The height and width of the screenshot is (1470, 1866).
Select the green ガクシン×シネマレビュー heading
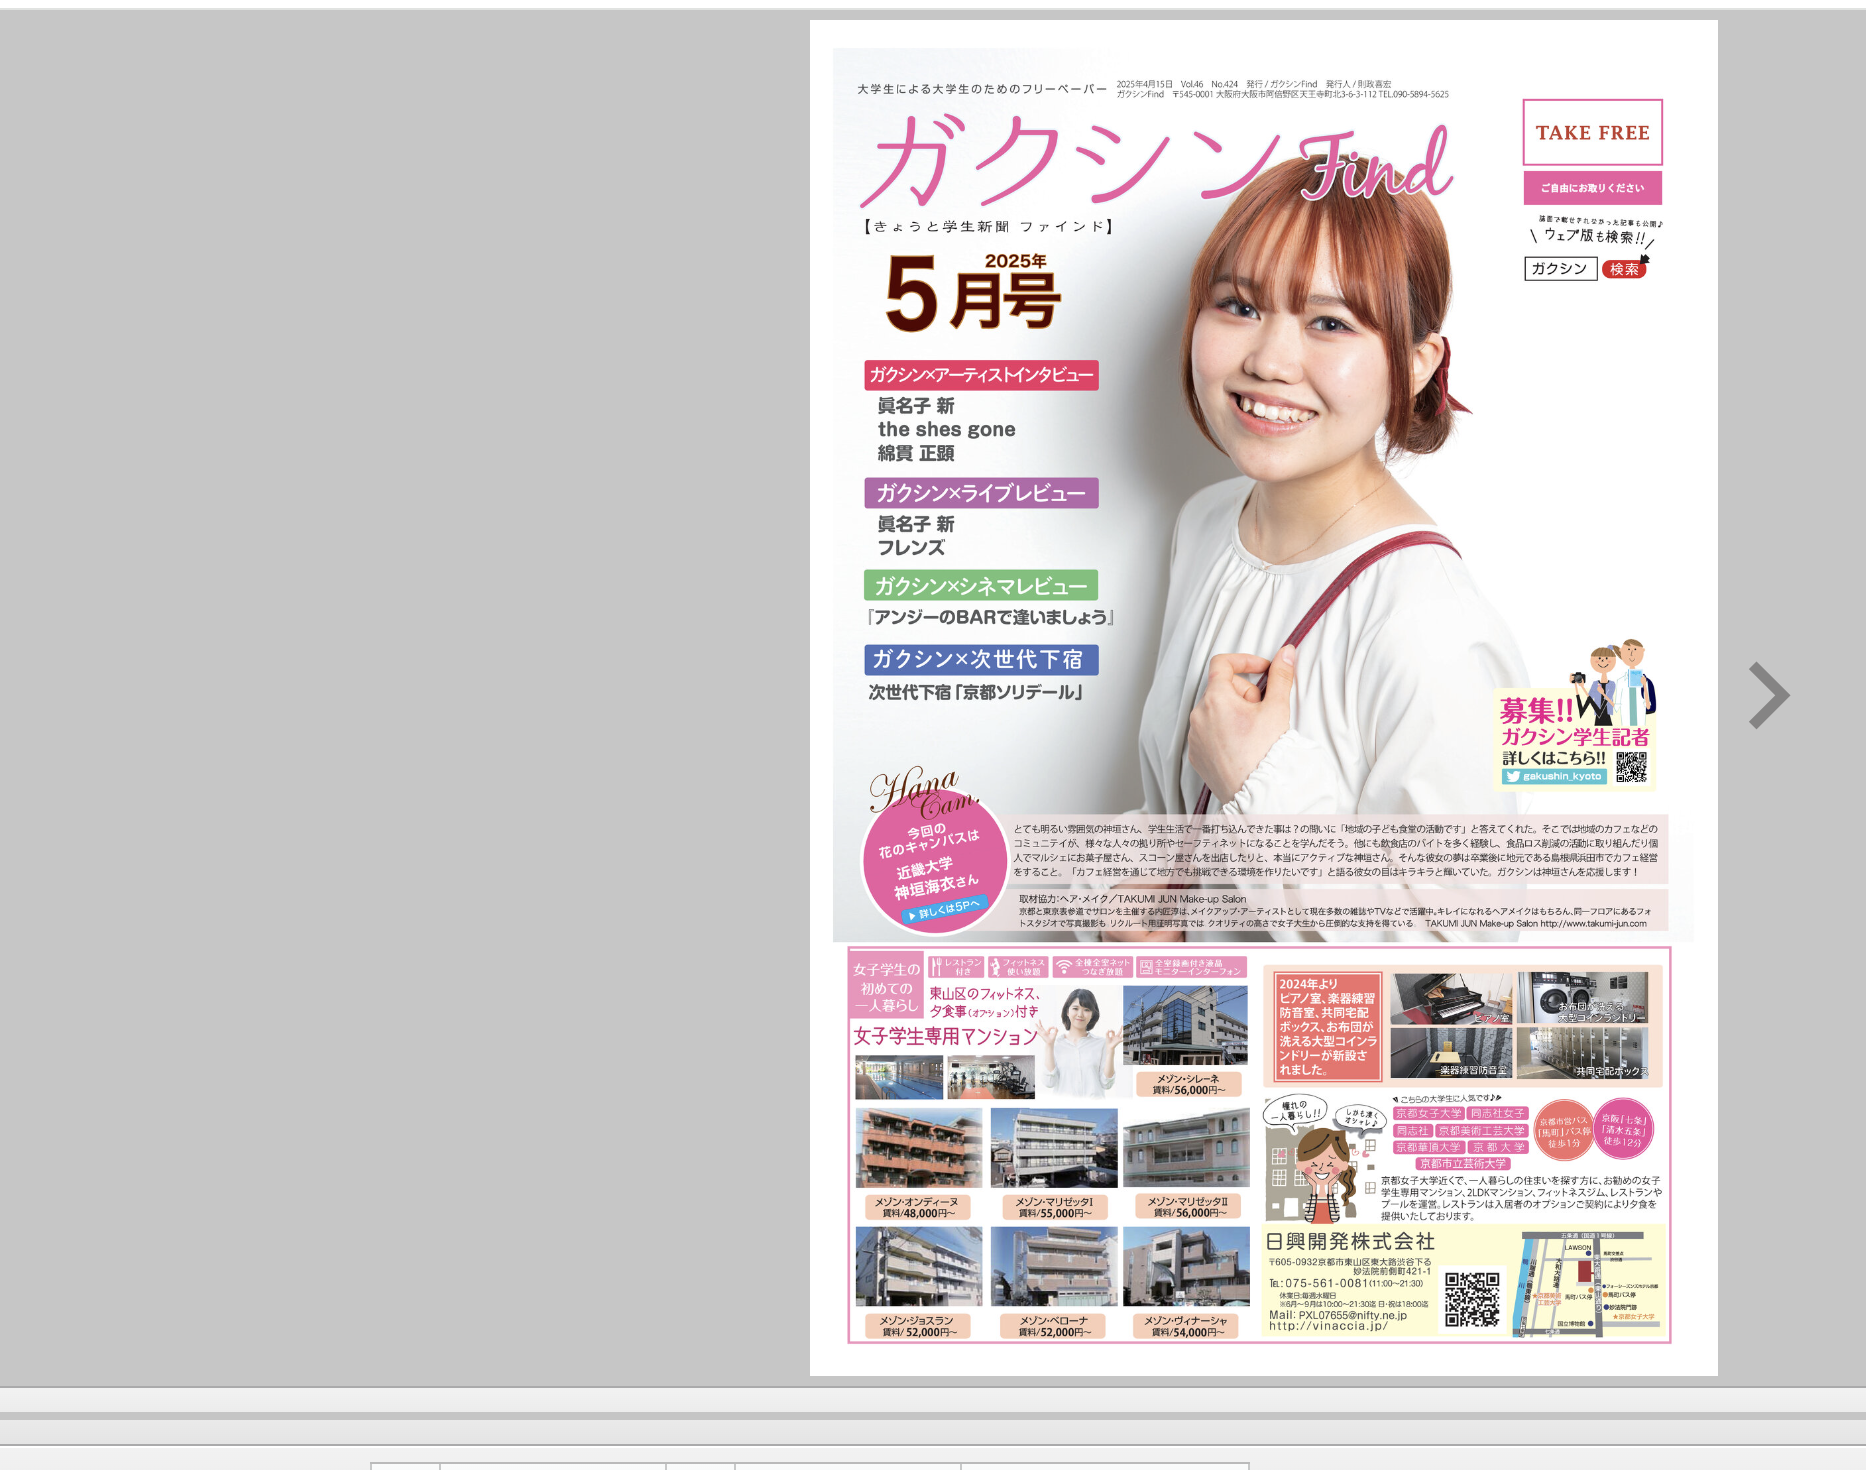pyautogui.click(x=980, y=586)
